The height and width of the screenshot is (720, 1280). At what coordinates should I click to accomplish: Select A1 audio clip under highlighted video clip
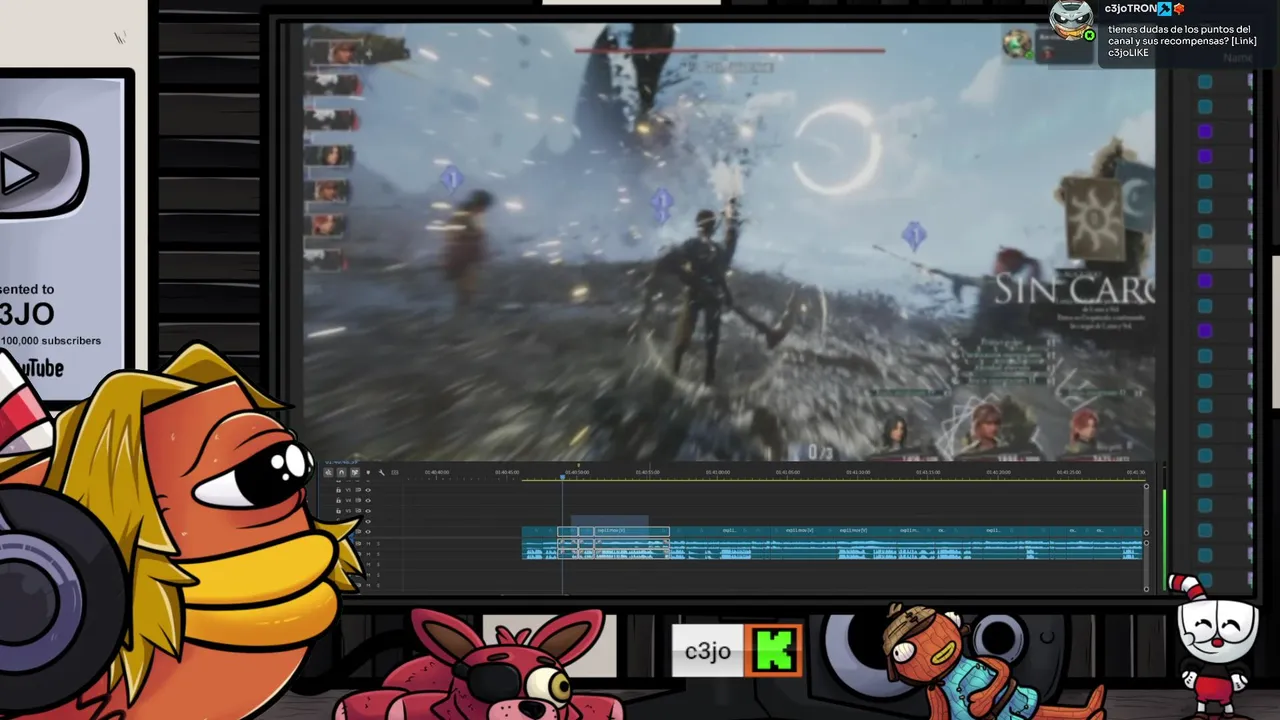[631, 543]
